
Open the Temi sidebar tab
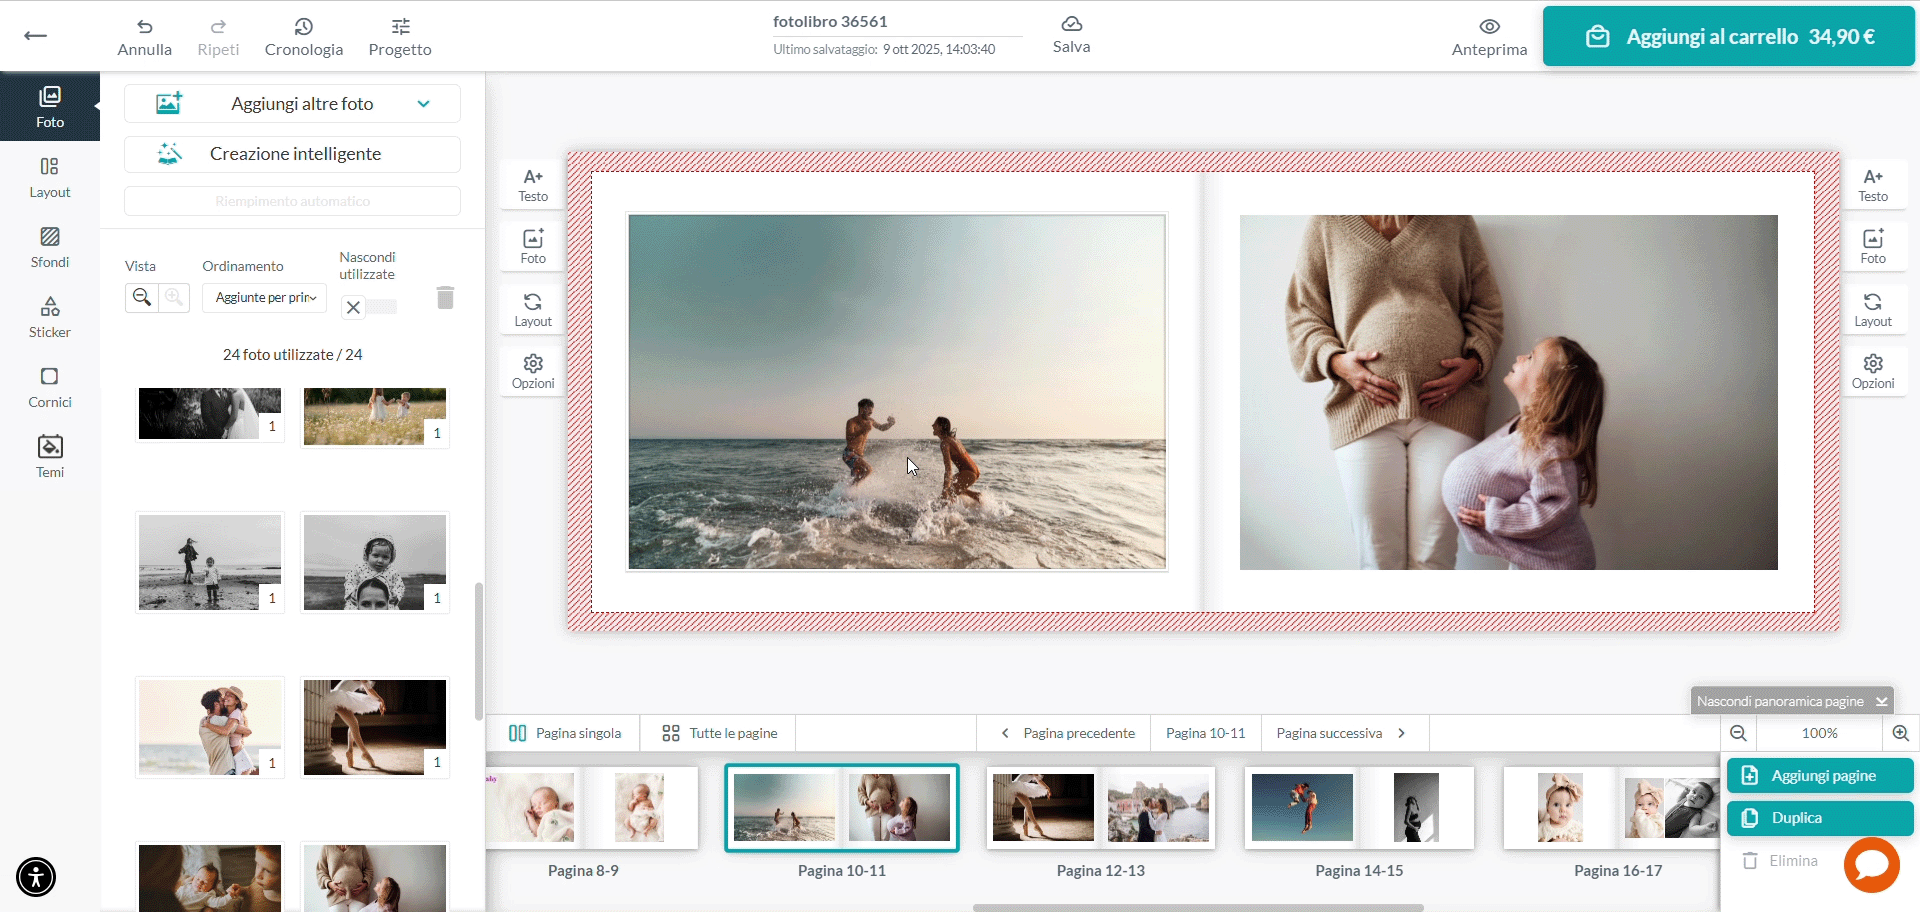[x=50, y=458]
